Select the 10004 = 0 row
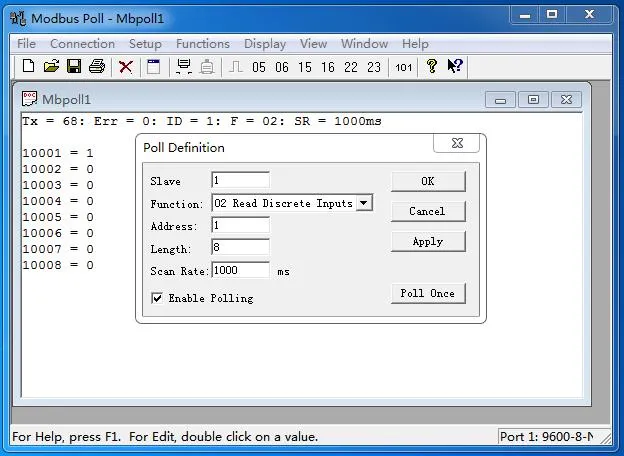Viewport: 624px width, 456px height. coord(58,201)
